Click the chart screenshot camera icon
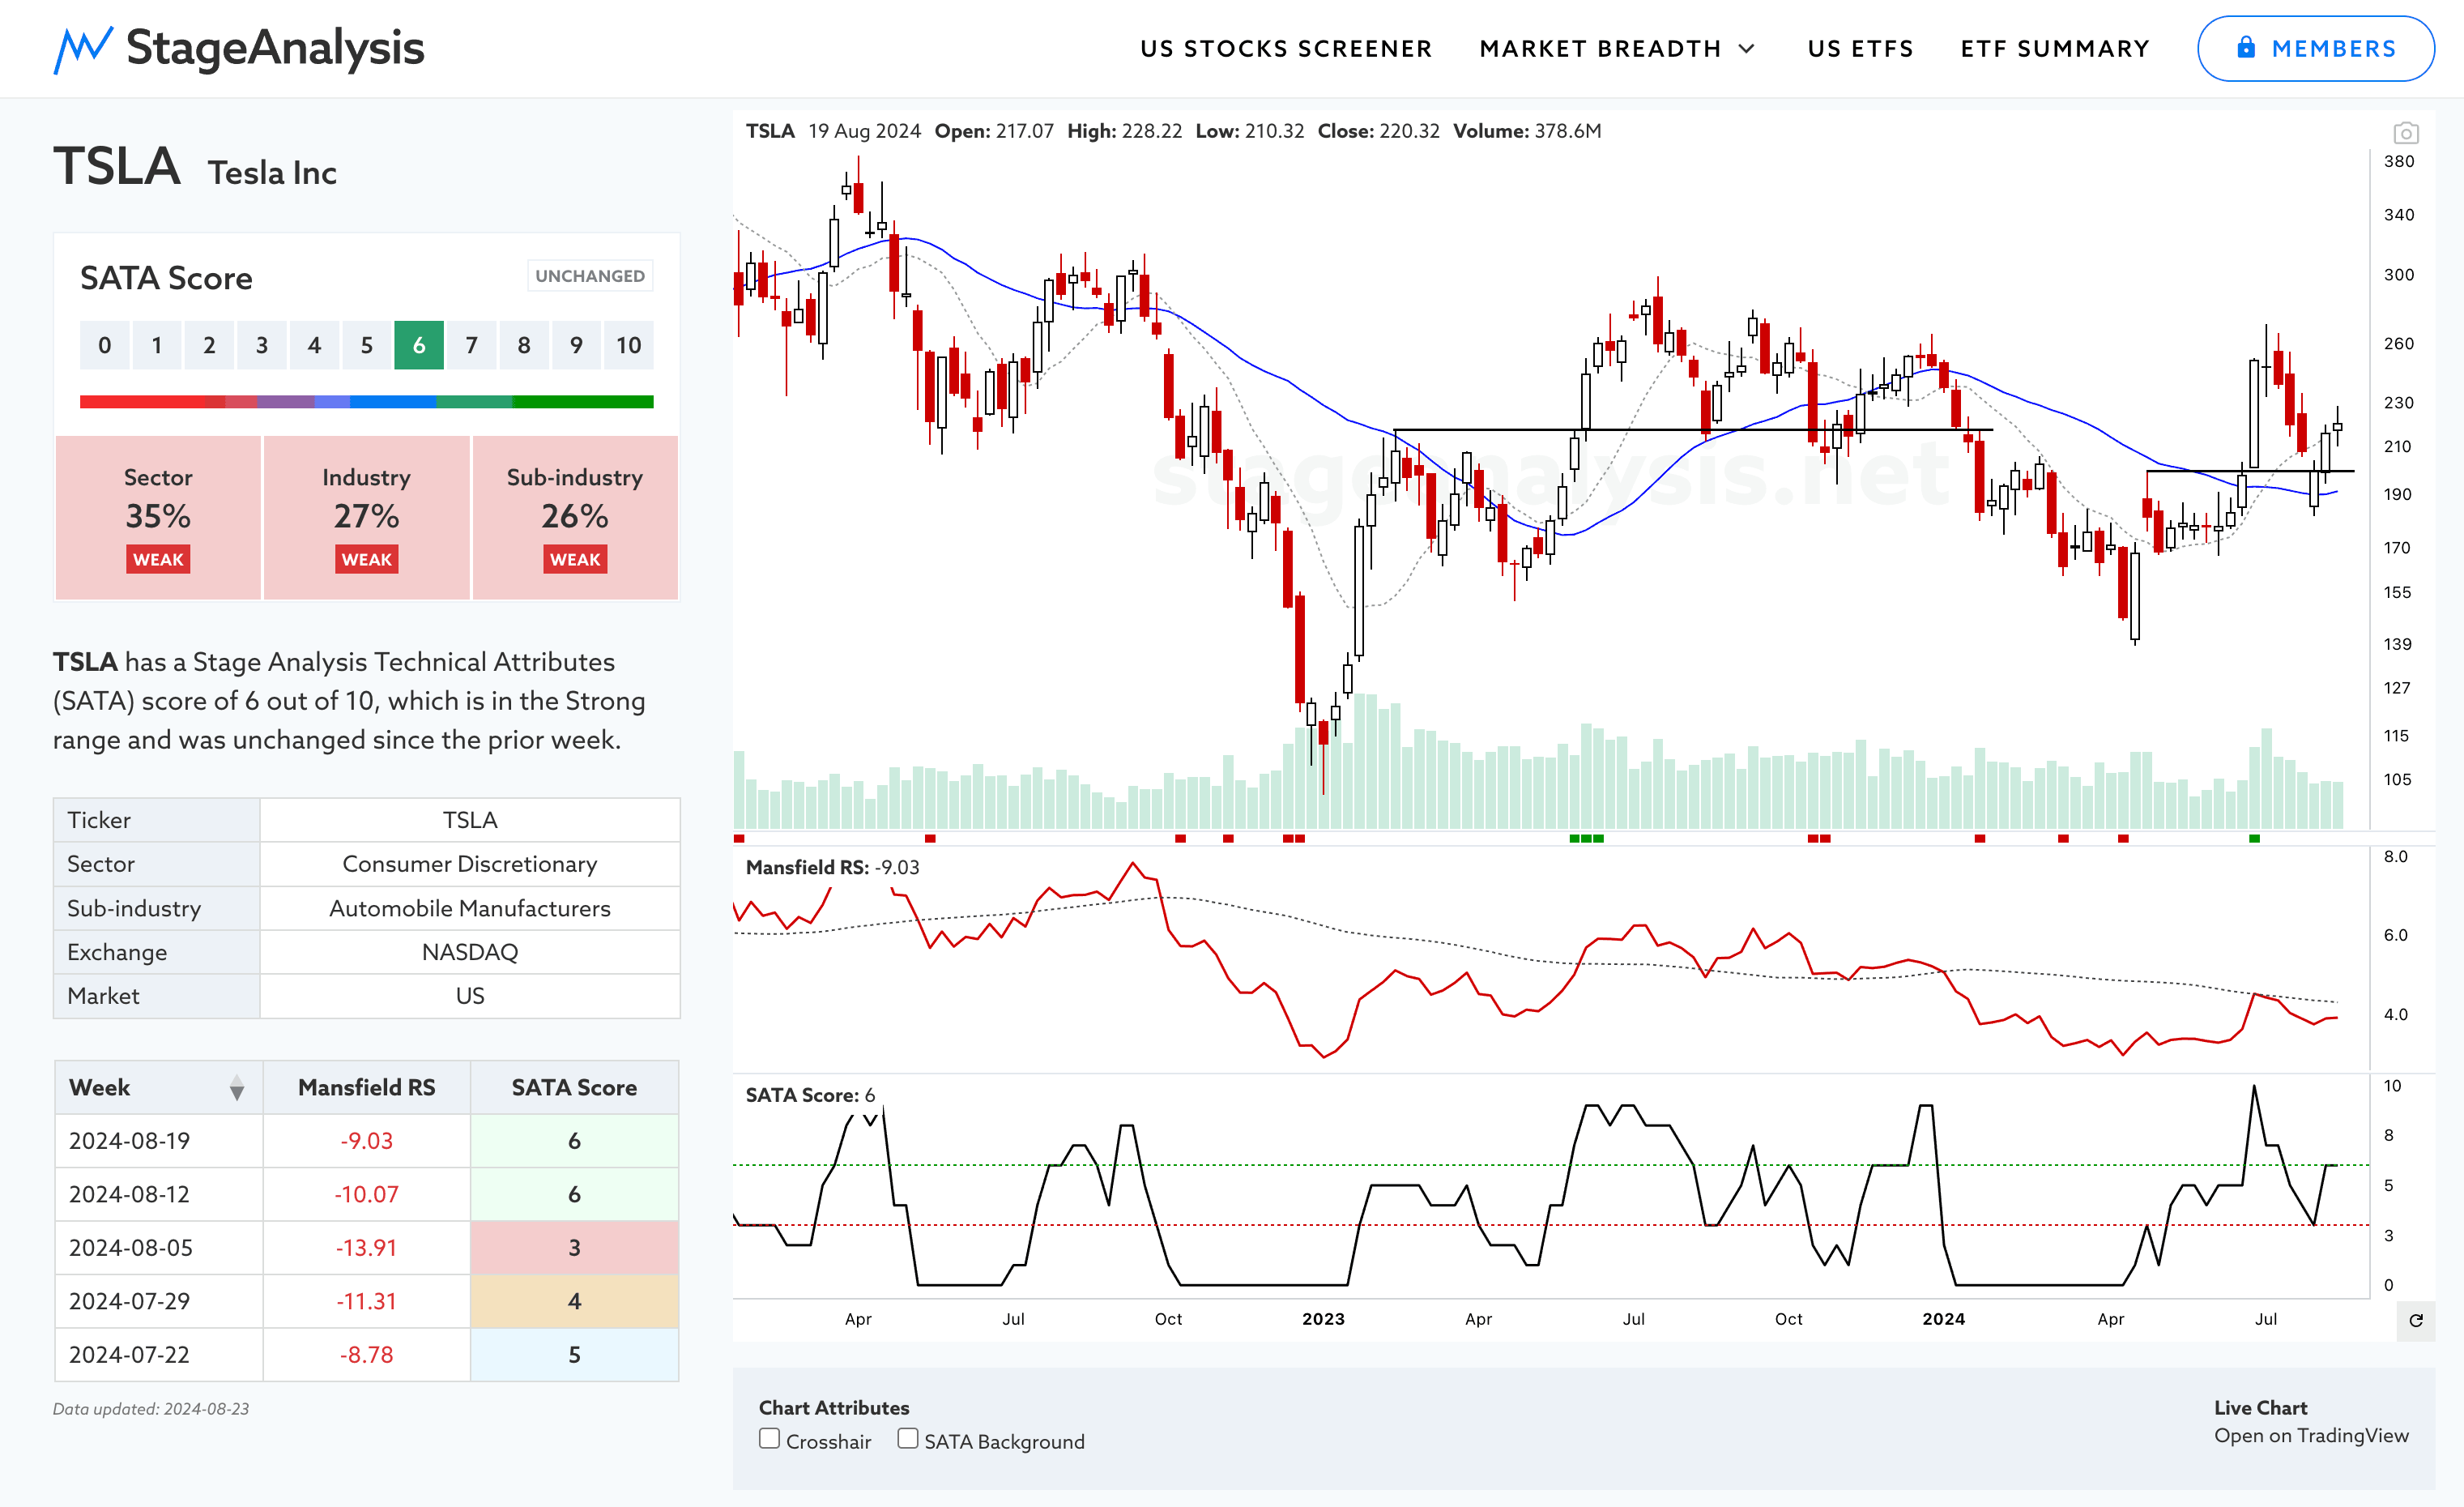Screen dimensions: 2464x1507 pyautogui.click(x=2405, y=133)
